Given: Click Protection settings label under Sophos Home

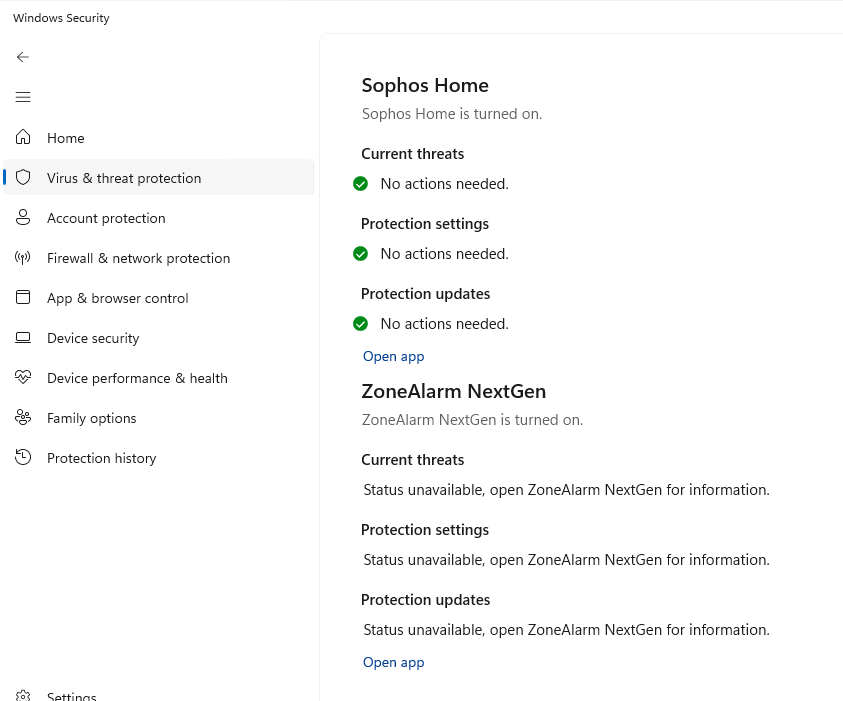Looking at the screenshot, I should (425, 224).
